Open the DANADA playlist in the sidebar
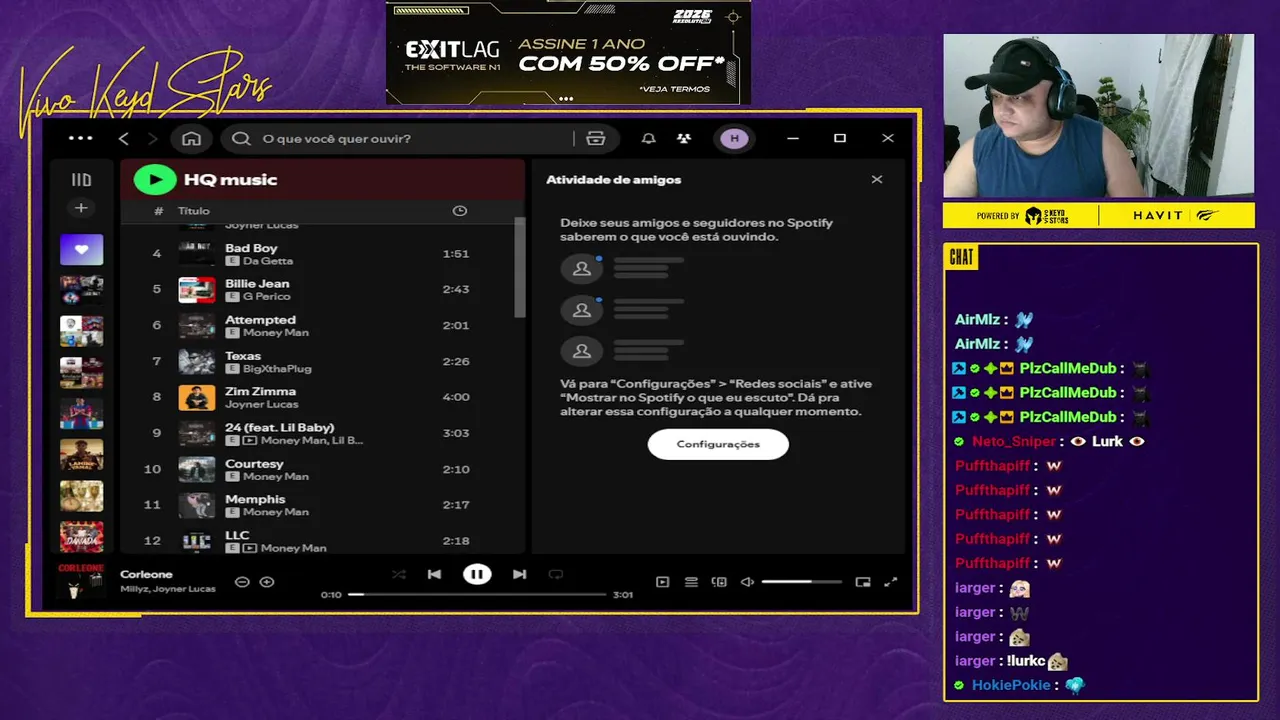The height and width of the screenshot is (720, 1280). (81, 537)
